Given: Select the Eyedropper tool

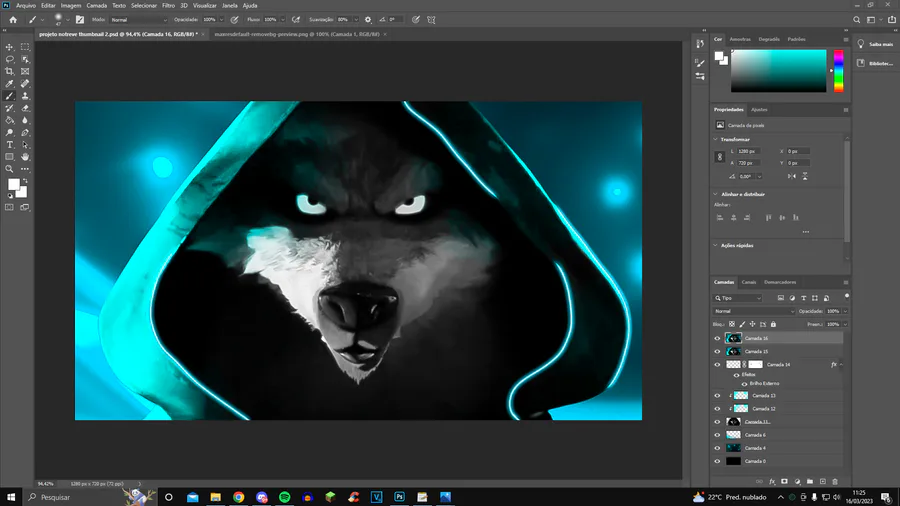Looking at the screenshot, I should point(10,84).
